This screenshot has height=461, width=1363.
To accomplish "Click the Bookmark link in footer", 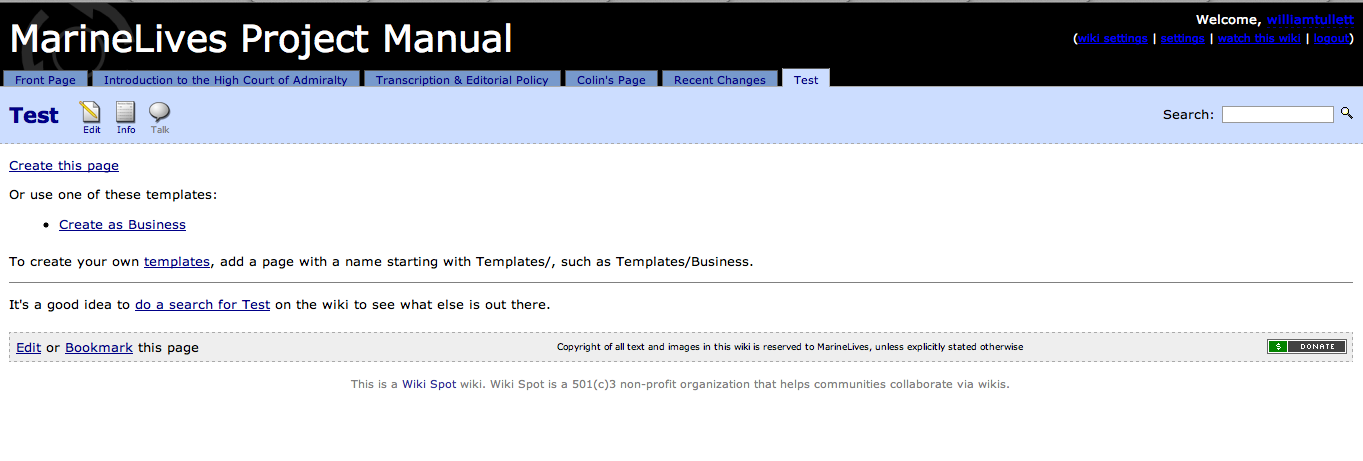I will click(99, 348).
